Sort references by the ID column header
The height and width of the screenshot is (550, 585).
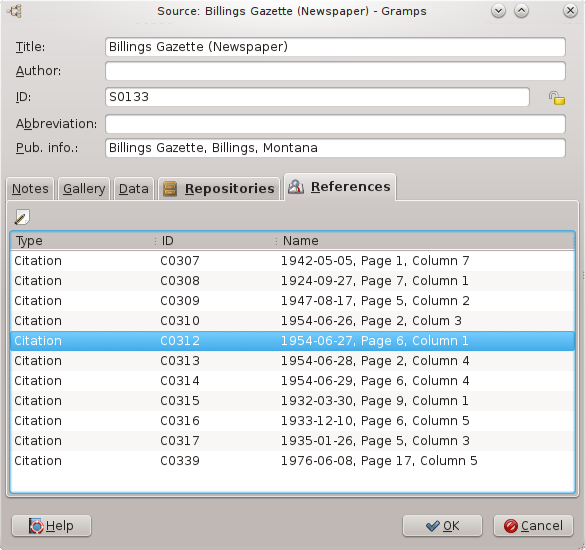216,241
